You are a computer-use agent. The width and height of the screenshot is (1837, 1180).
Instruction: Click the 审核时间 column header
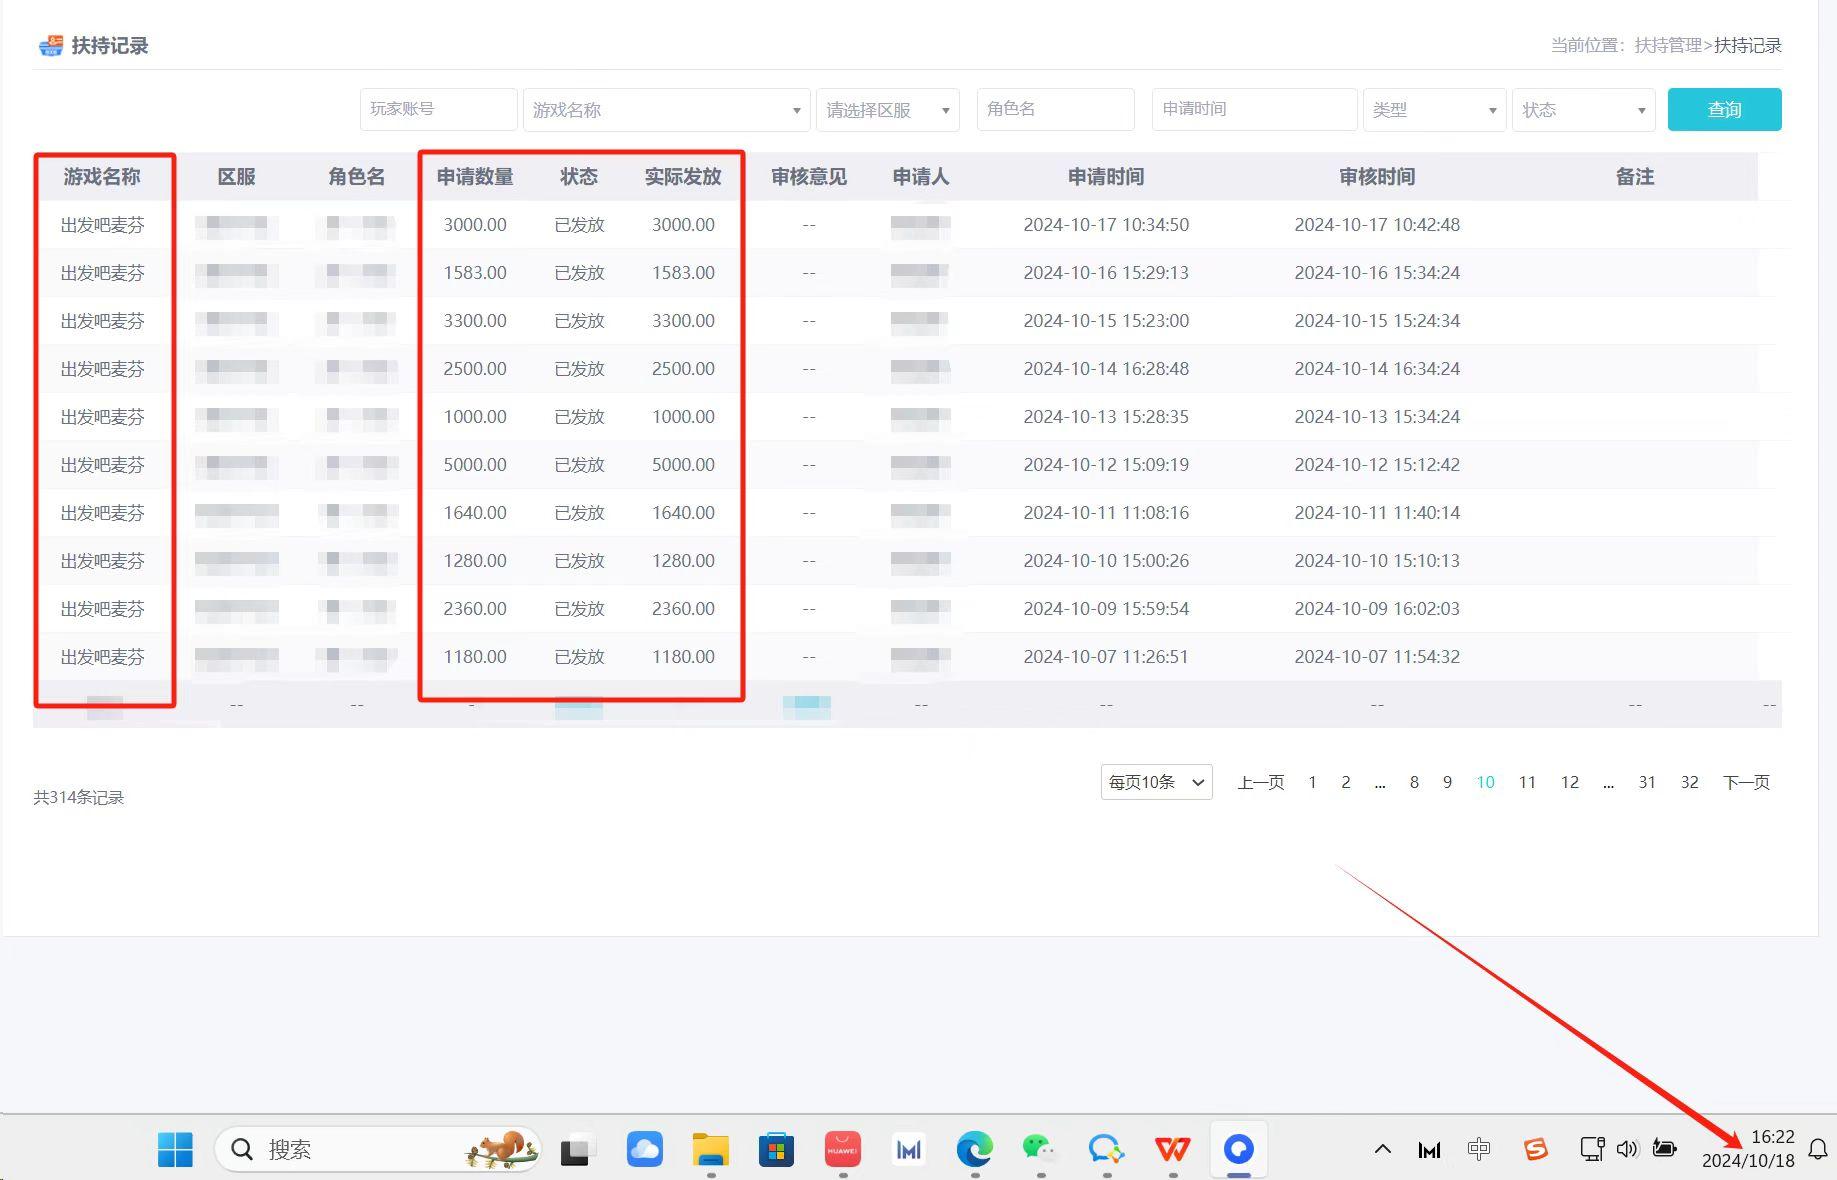1377,177
